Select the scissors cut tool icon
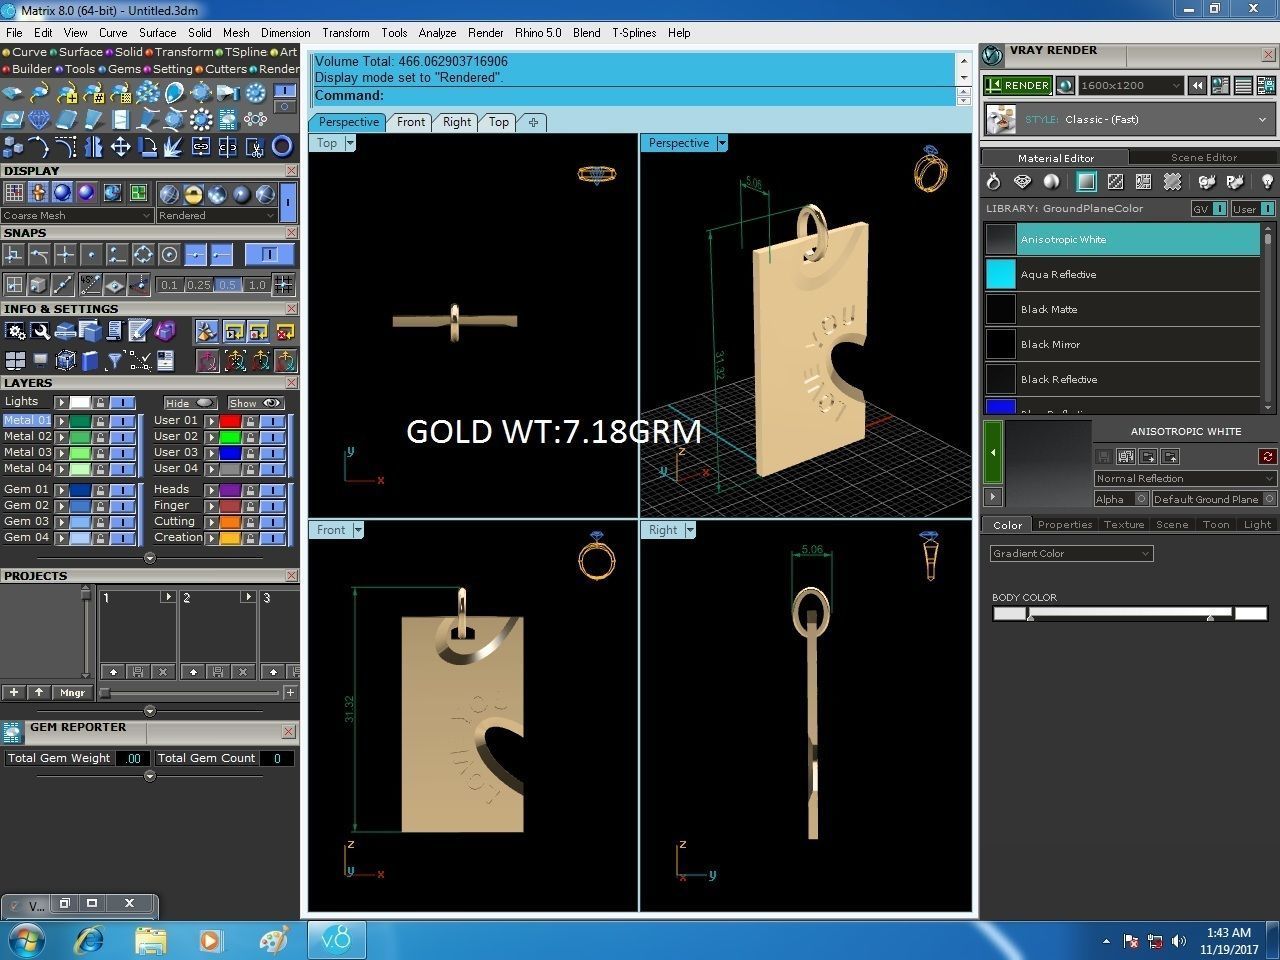The width and height of the screenshot is (1280, 960). pyautogui.click(x=255, y=148)
